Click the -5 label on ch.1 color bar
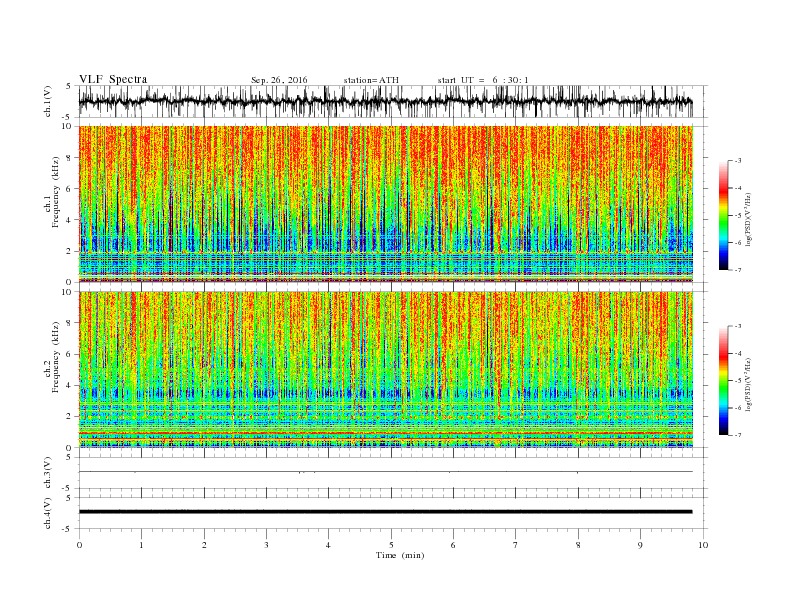Screen dimensions: 792x612 pos(738,216)
